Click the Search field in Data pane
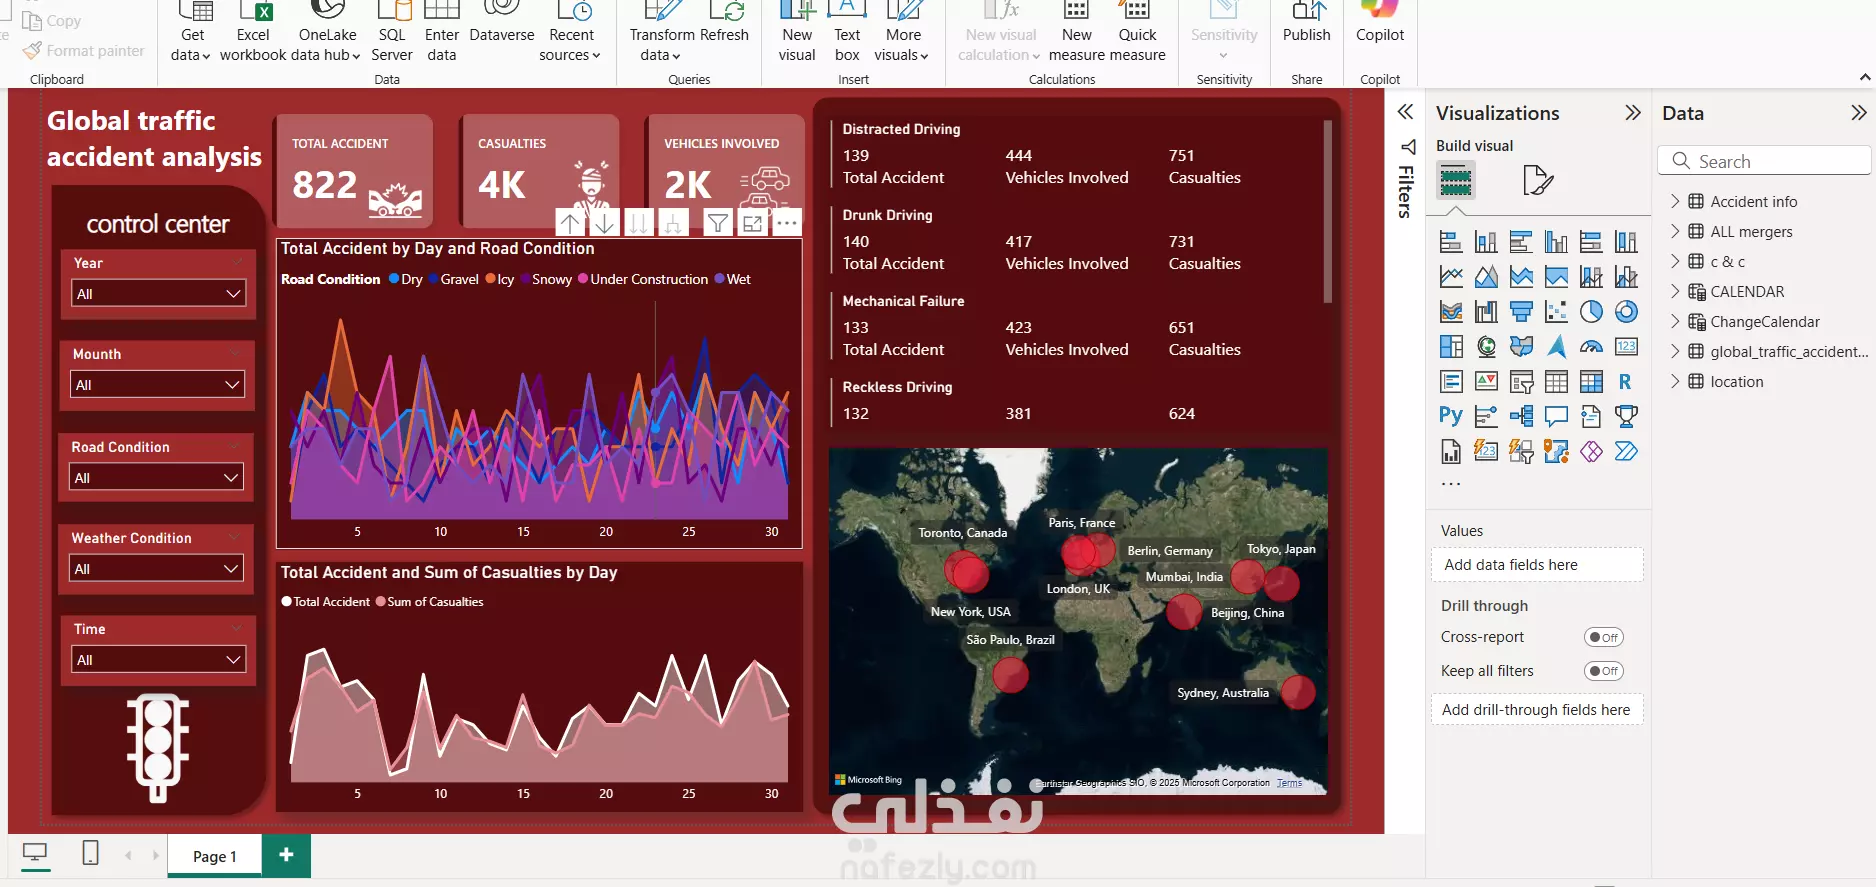The image size is (1876, 887). (1764, 161)
